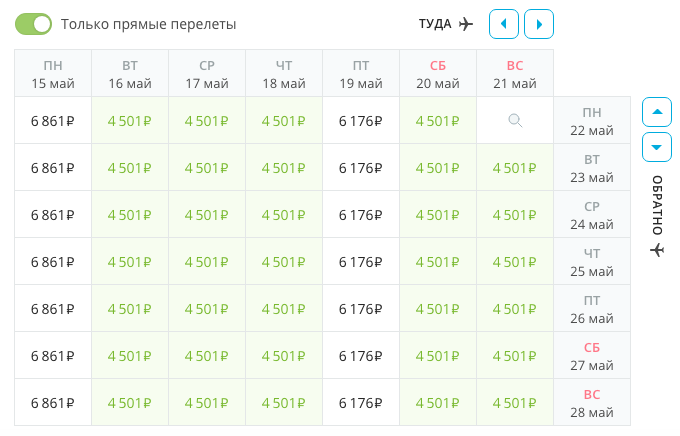Click next departure dates arrow
Viewport: 680px width, 436px height.
point(539,23)
